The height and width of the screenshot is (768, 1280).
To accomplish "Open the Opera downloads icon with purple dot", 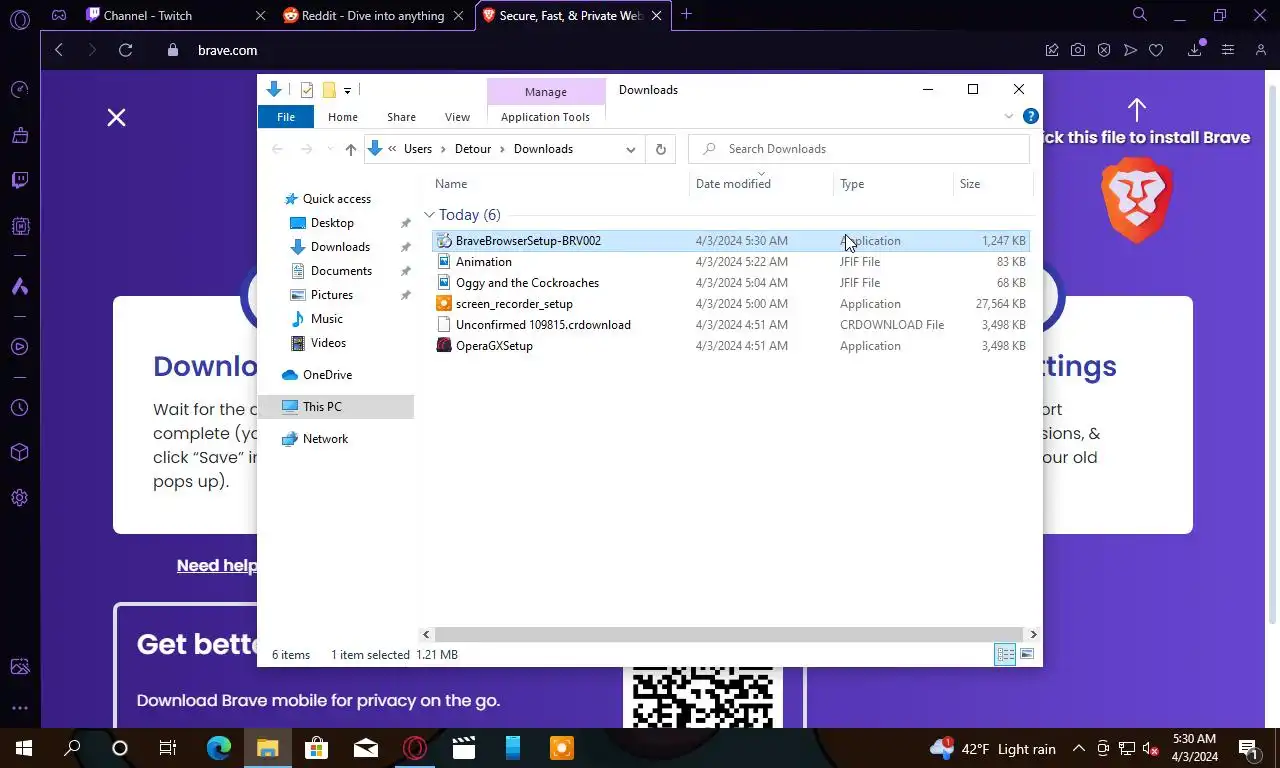I will (1196, 49).
